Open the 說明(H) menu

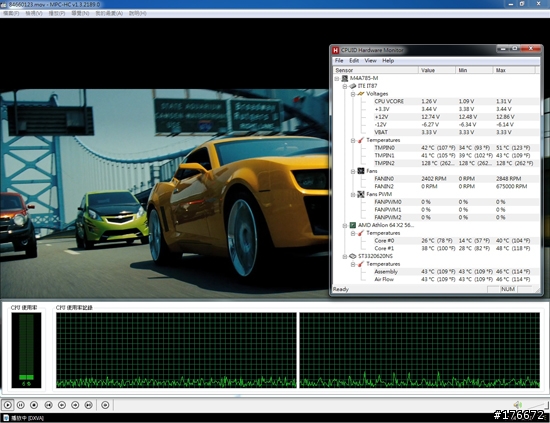click(138, 13)
